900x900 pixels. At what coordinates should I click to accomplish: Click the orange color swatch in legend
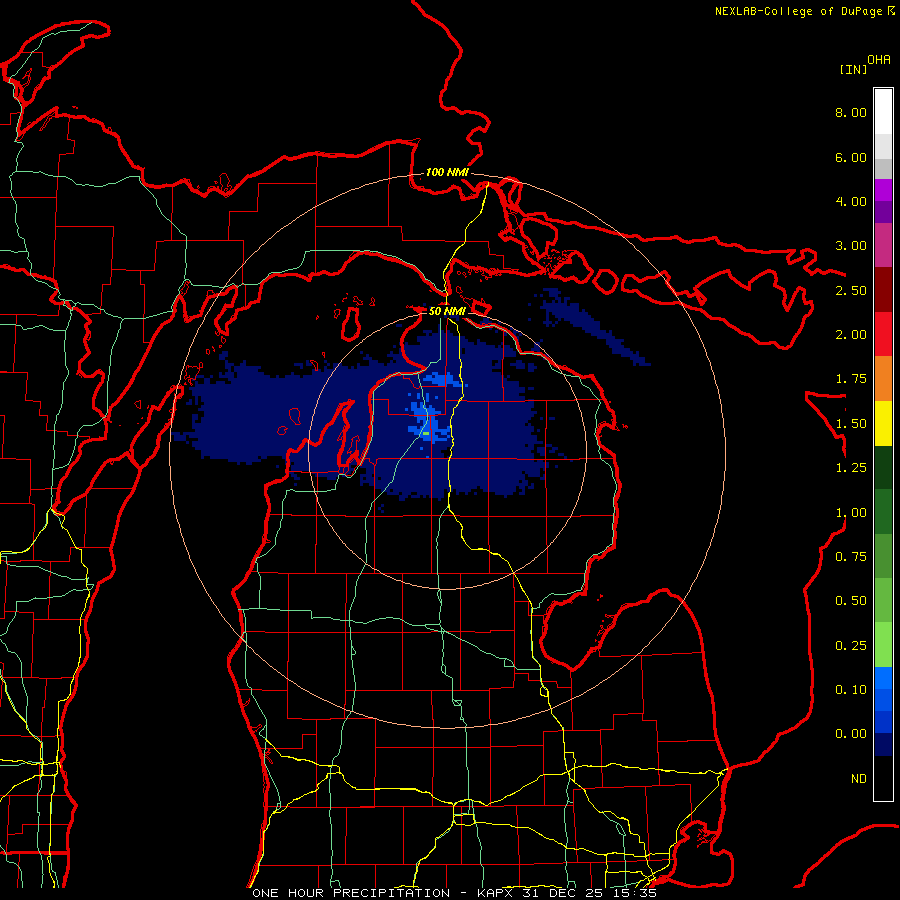tap(883, 379)
